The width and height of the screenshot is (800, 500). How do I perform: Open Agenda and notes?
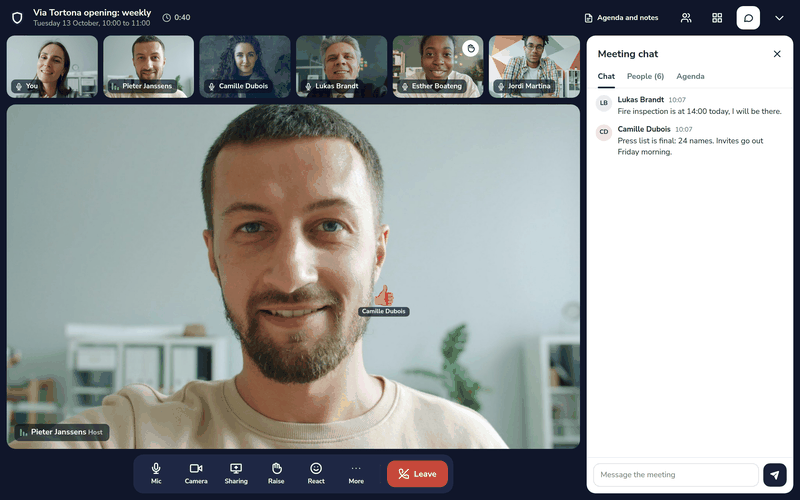coord(621,18)
